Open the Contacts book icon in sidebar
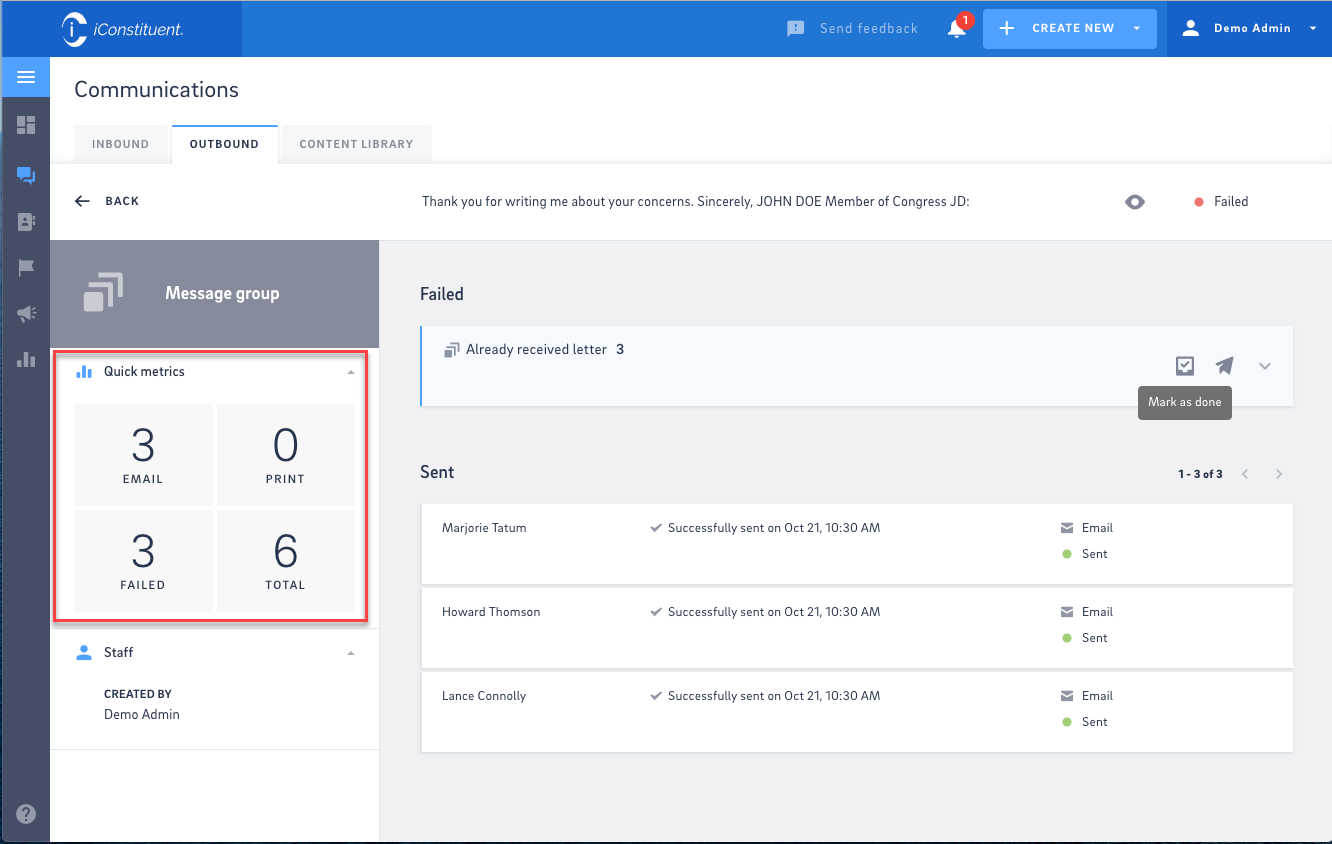1332x844 pixels. (x=26, y=222)
